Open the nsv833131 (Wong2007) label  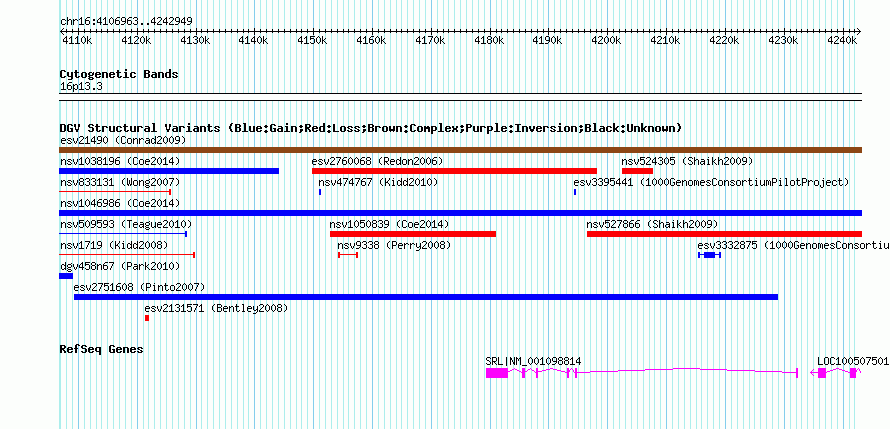pyautogui.click(x=120, y=183)
